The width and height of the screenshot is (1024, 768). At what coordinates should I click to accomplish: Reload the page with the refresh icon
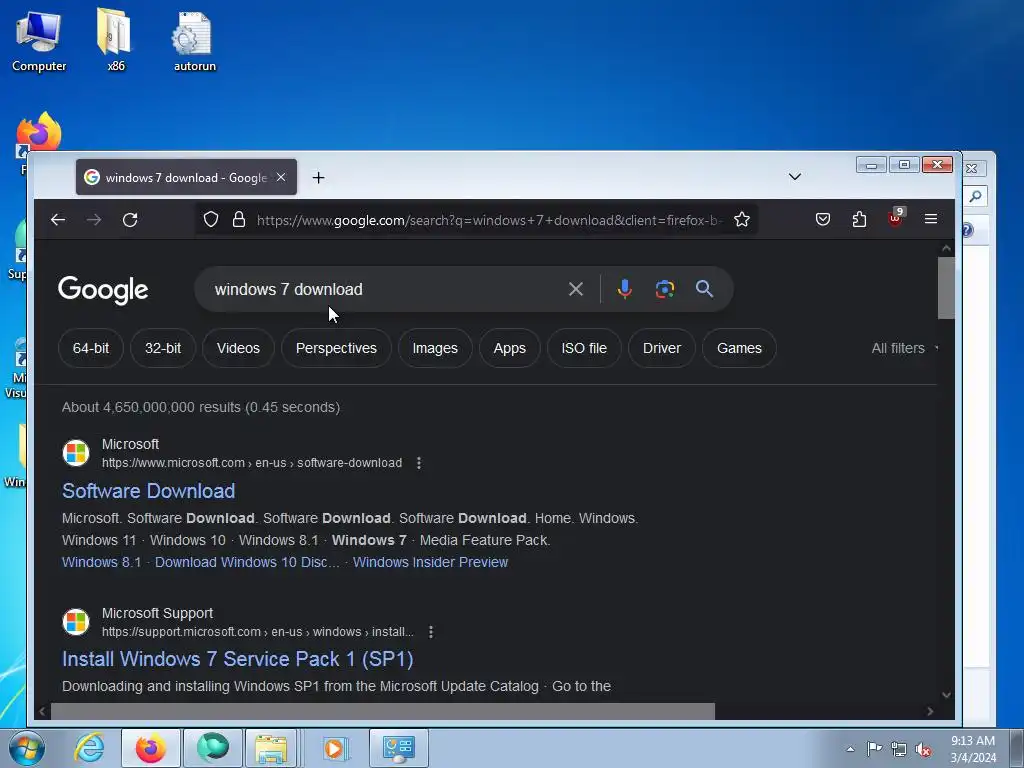point(130,220)
